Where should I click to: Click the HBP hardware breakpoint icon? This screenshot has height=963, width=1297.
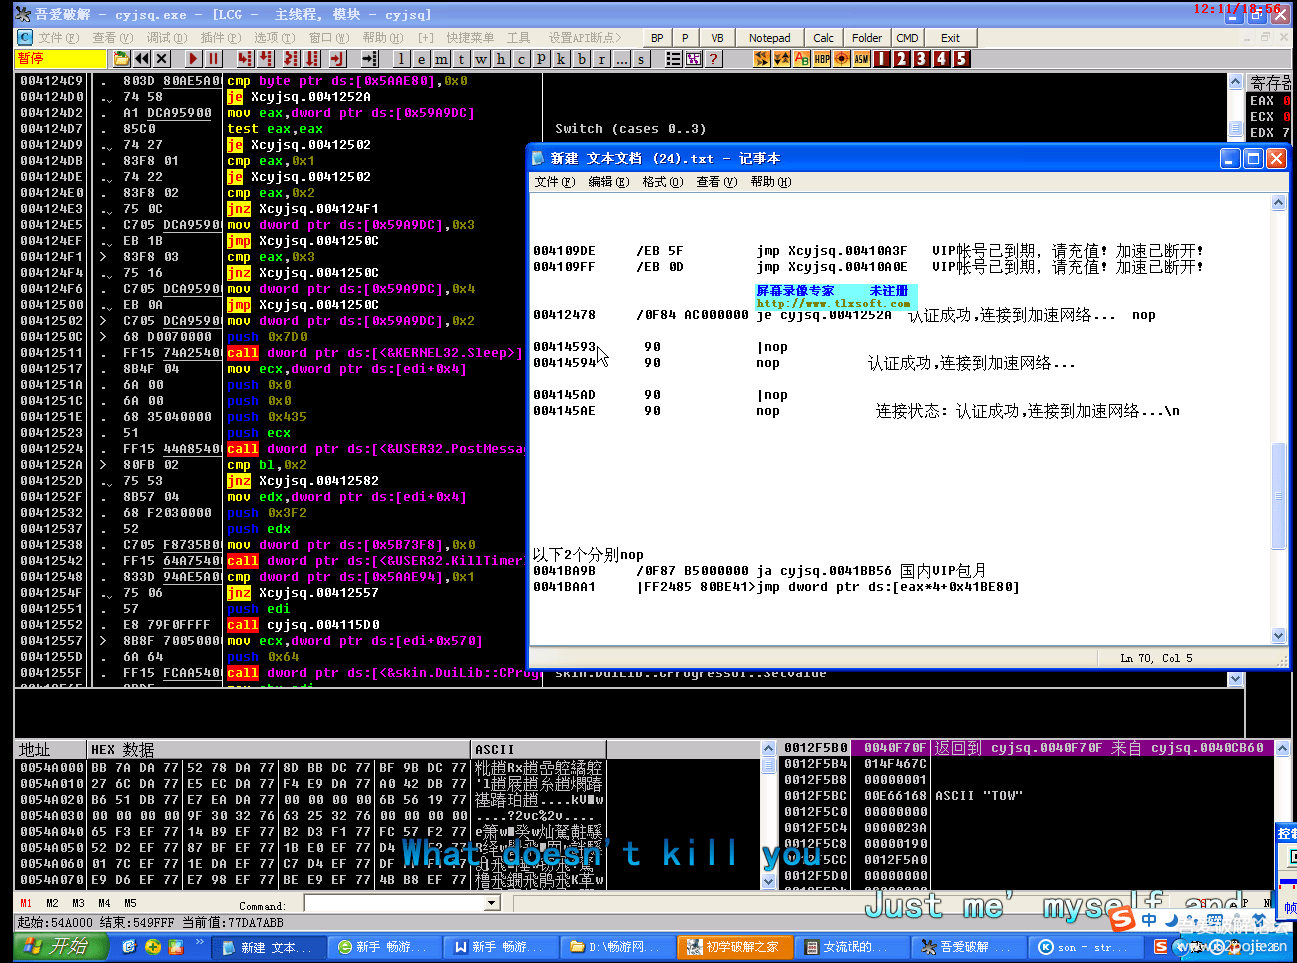click(x=821, y=58)
